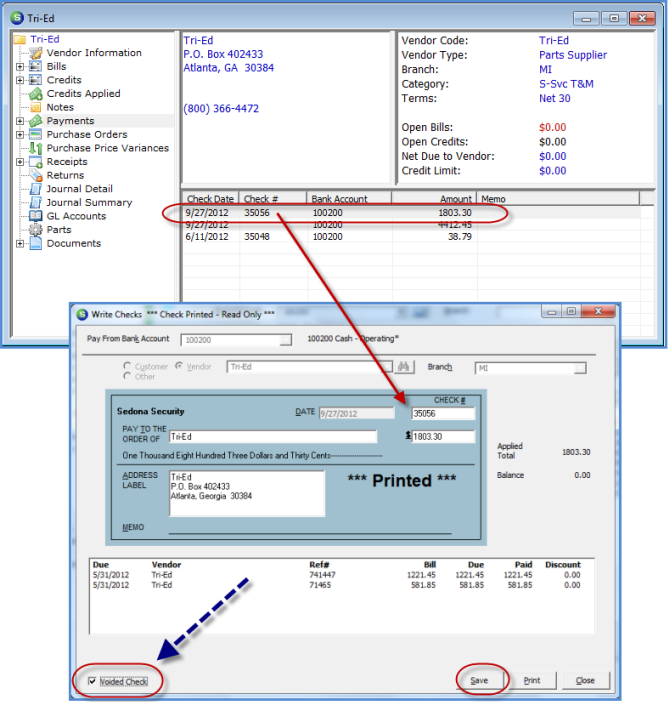This screenshot has height=702, width=668.
Task: Click the Parts gear icon
Action: tap(36, 230)
